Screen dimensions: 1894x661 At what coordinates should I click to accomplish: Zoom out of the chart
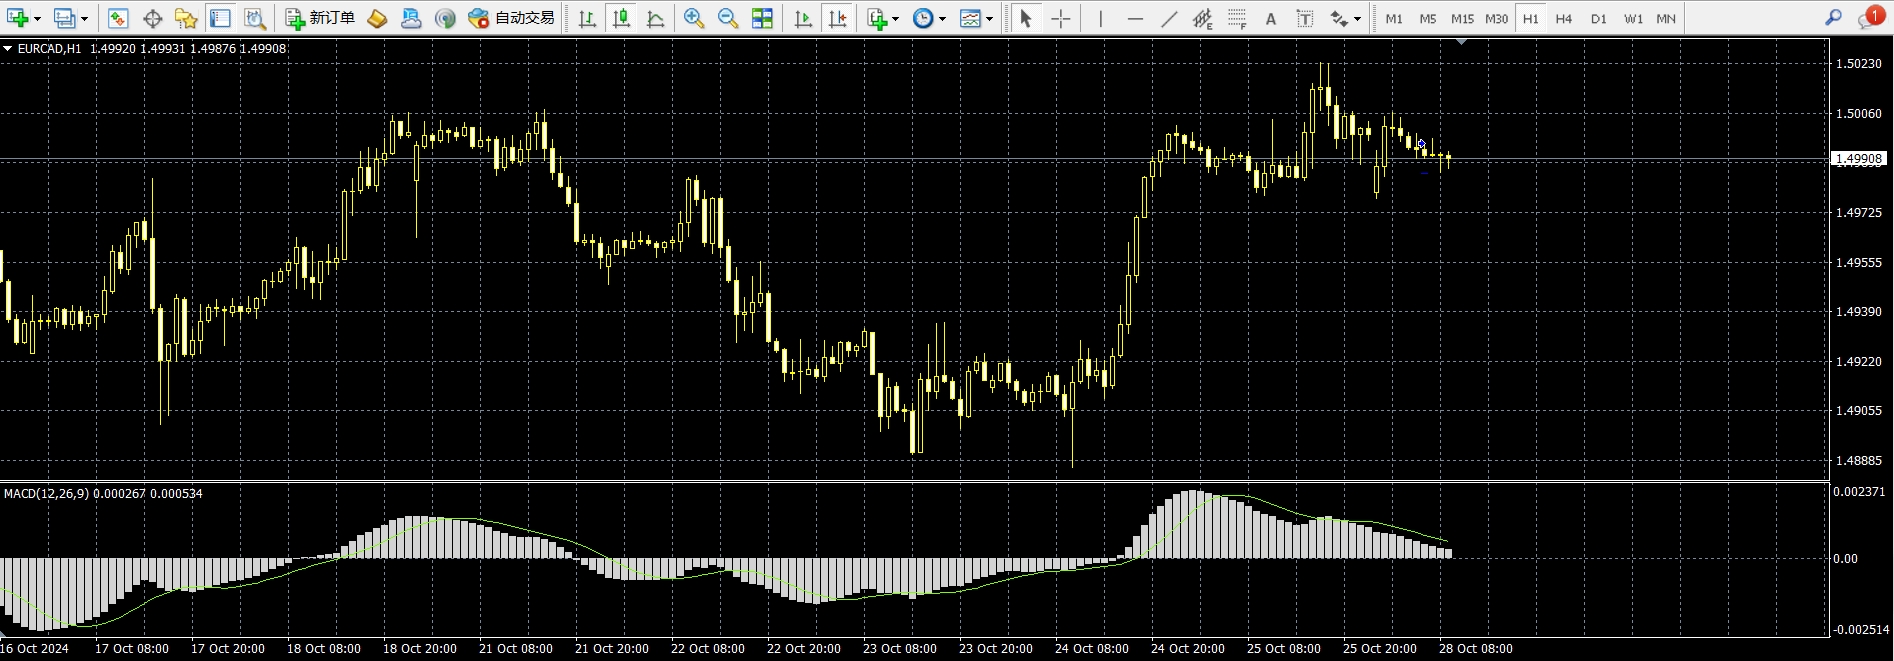pos(727,18)
